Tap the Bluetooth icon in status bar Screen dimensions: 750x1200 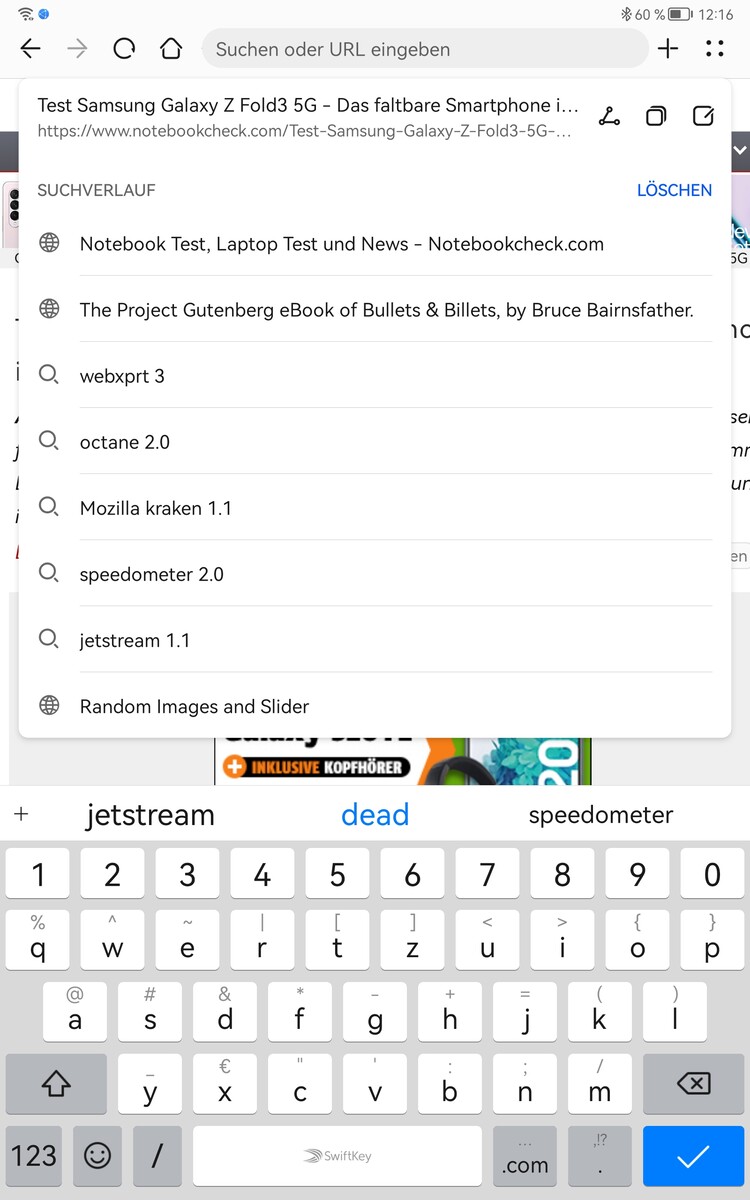626,14
